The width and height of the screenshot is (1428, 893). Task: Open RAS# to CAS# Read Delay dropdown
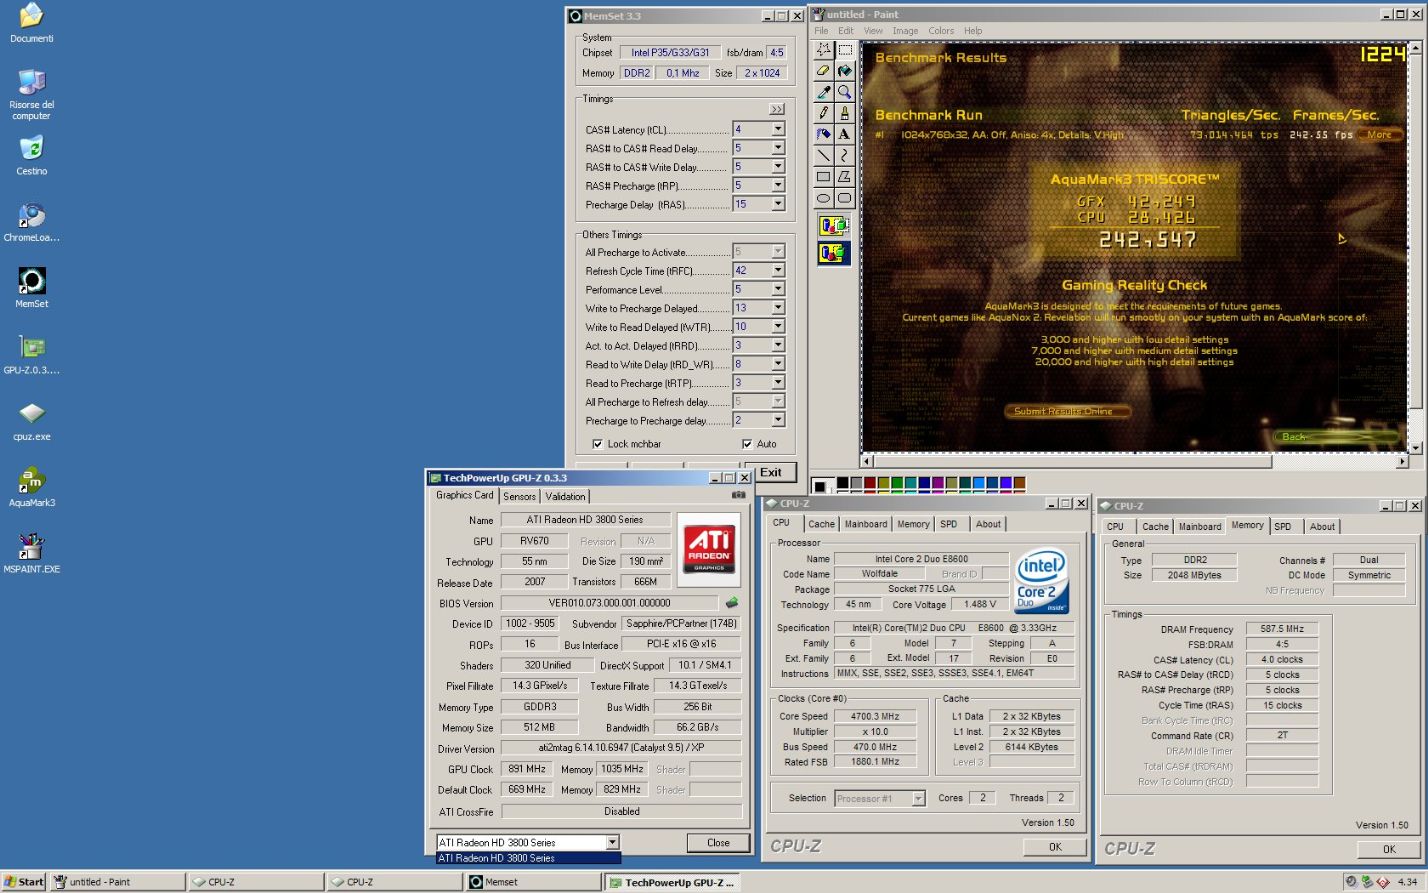[x=778, y=148]
